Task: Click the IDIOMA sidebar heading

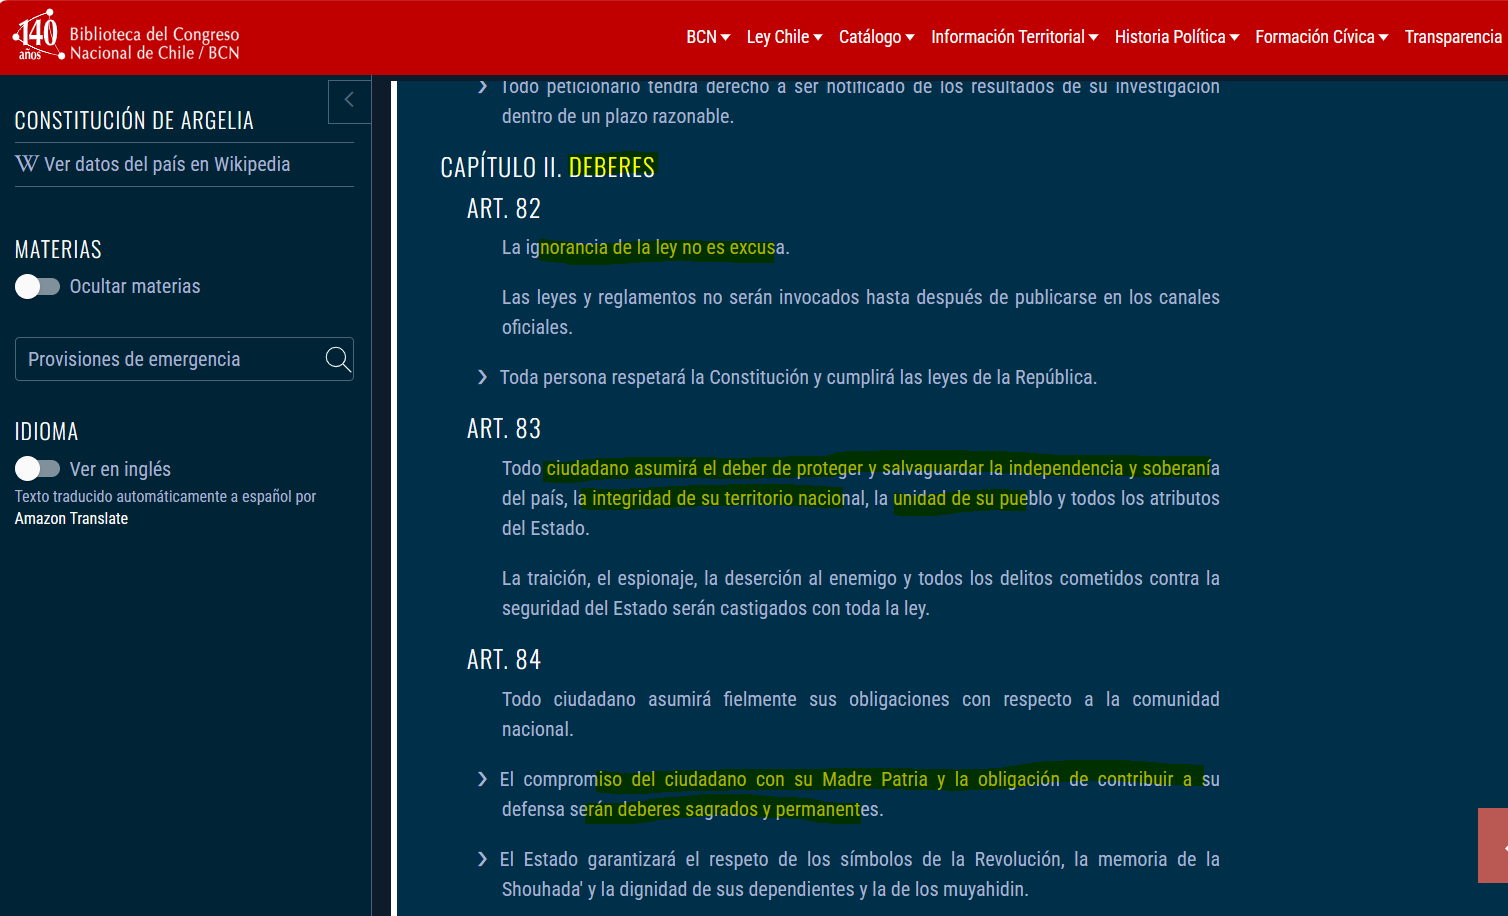Action: (46, 431)
